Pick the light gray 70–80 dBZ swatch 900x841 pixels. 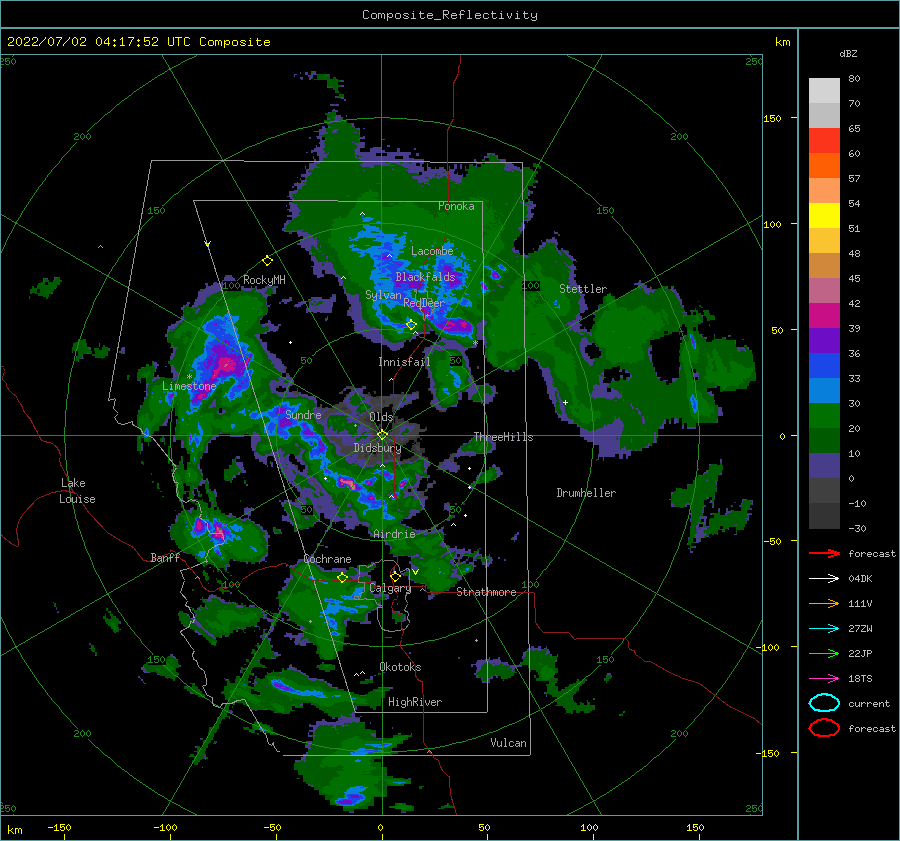coord(824,91)
